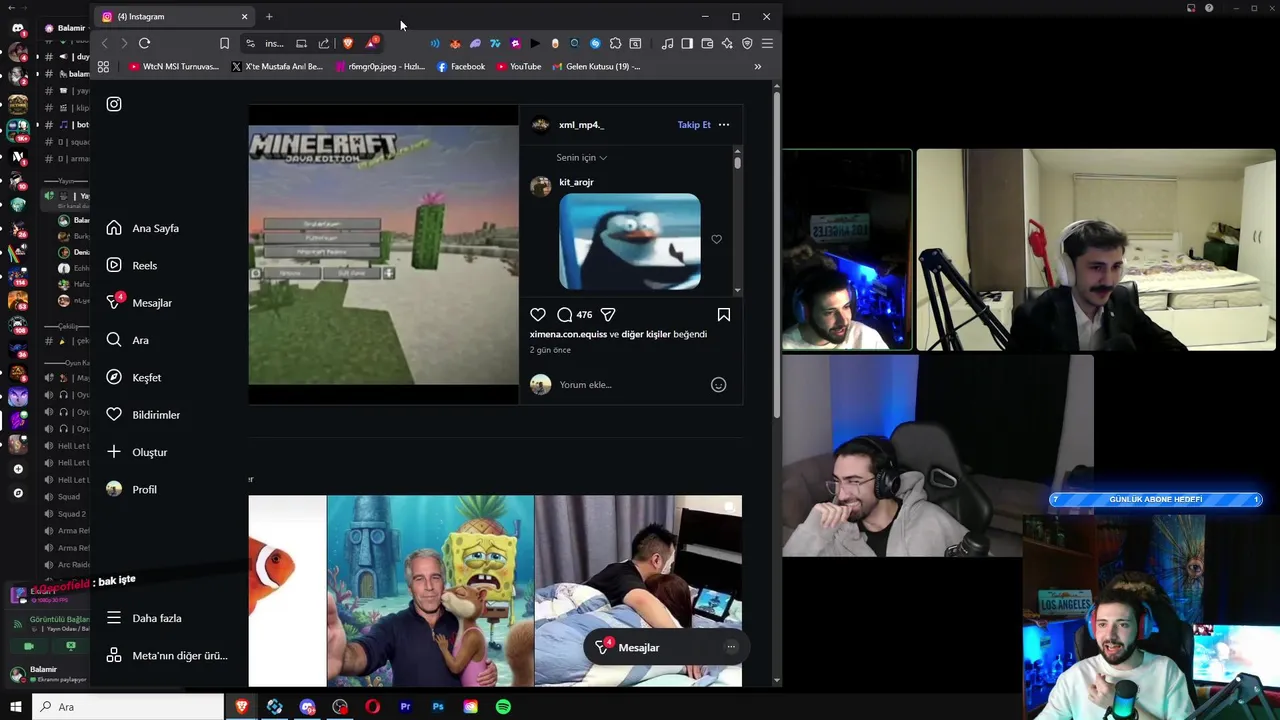Play the Minecraft video post

384,255
